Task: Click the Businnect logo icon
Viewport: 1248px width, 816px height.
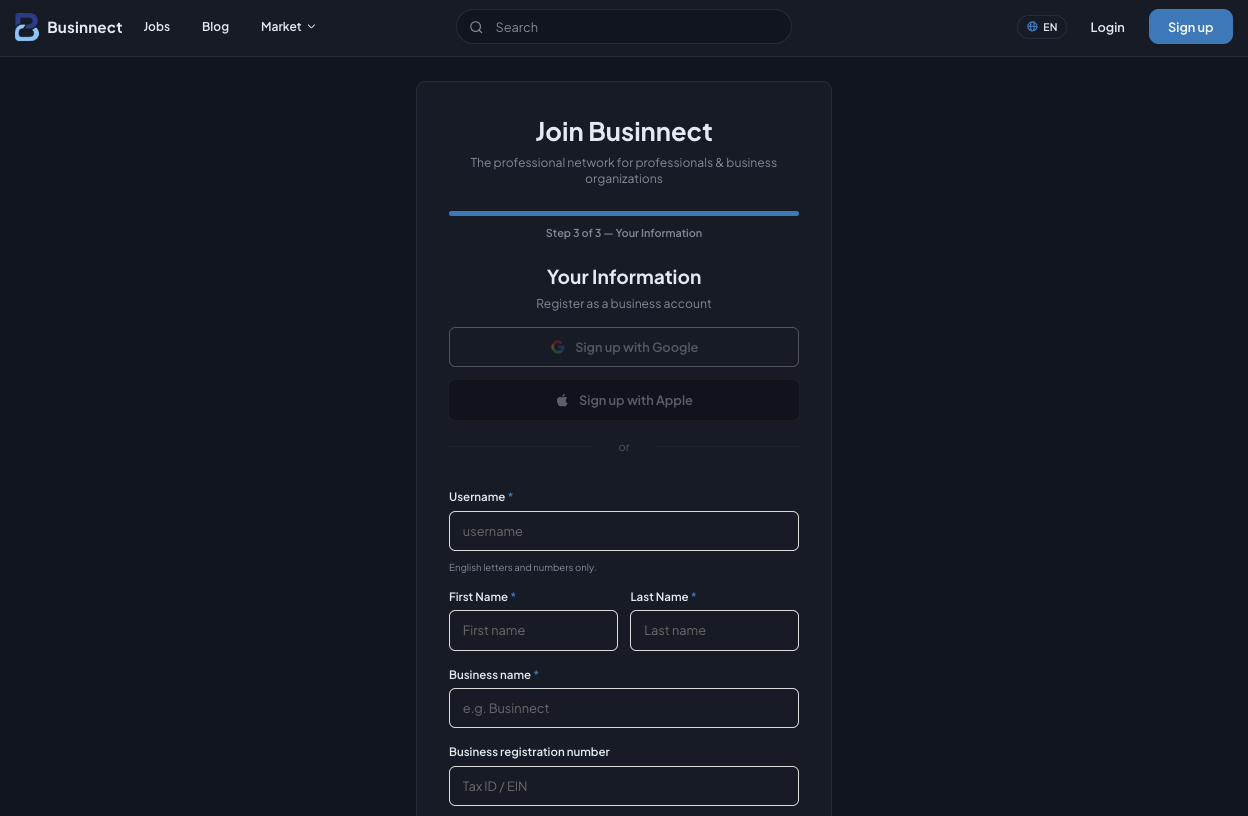Action: point(27,27)
